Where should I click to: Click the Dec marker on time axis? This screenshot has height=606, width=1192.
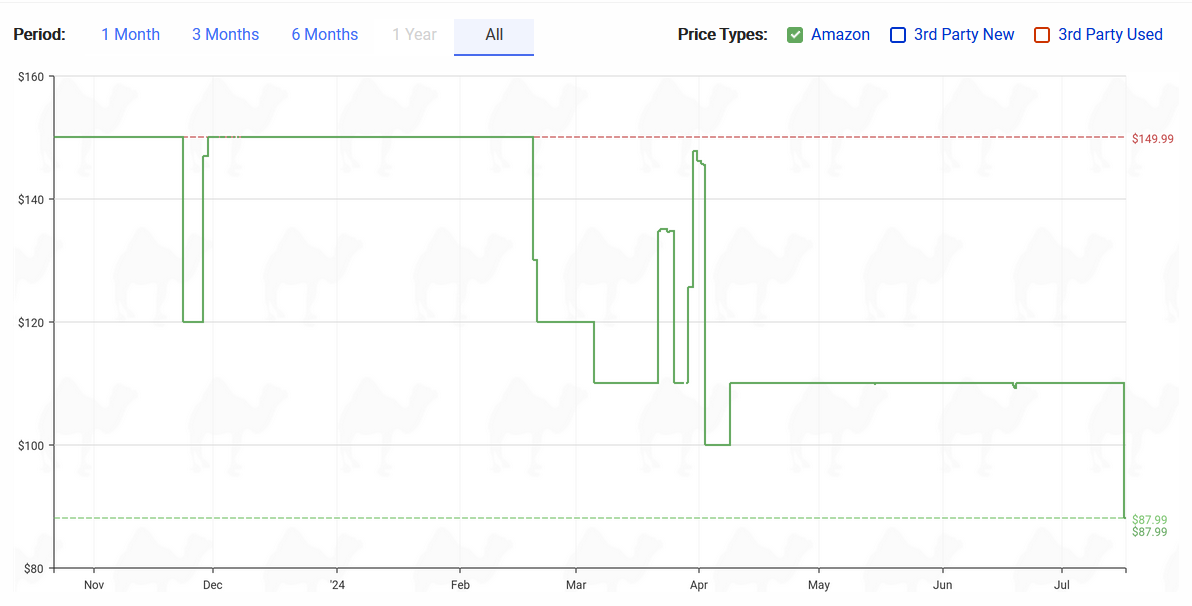(x=213, y=585)
